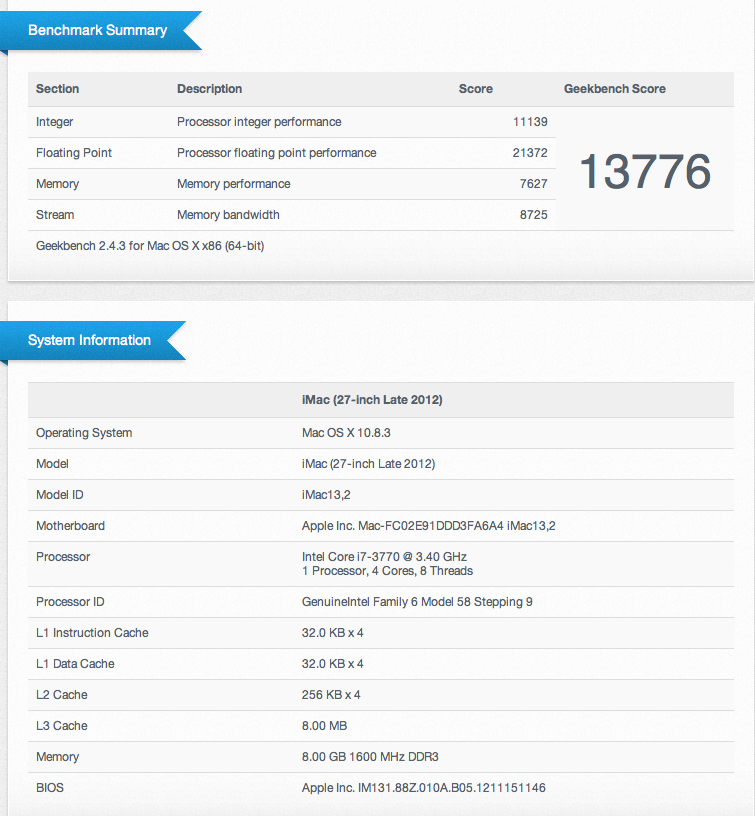Select the Floating Point score 21372

click(530, 153)
